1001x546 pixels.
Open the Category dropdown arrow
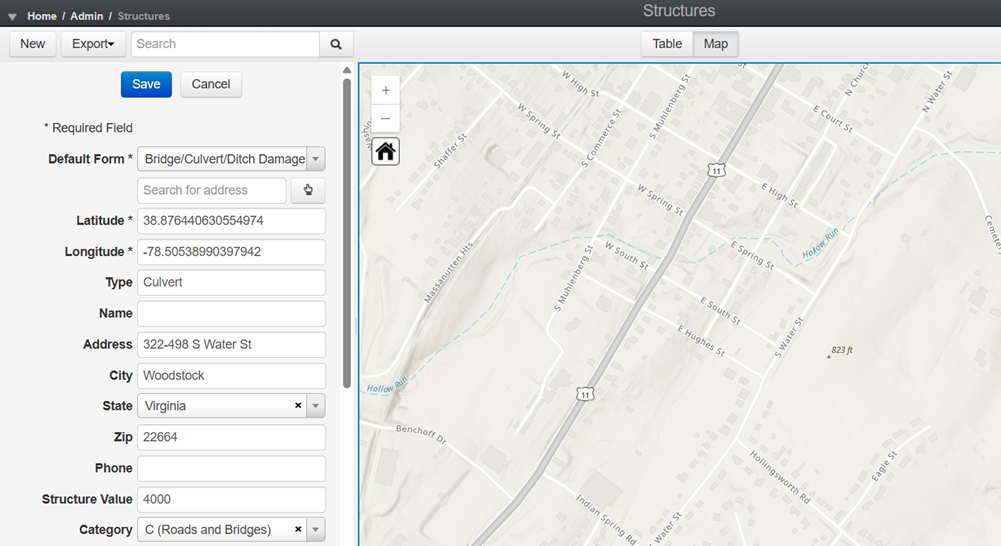click(x=315, y=529)
